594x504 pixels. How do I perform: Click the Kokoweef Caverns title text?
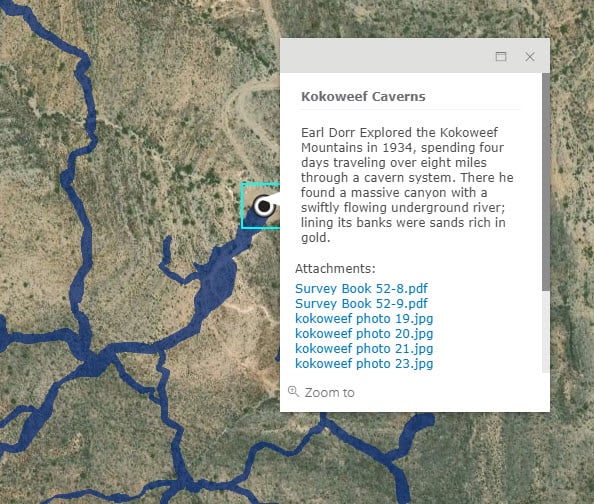pyautogui.click(x=363, y=96)
